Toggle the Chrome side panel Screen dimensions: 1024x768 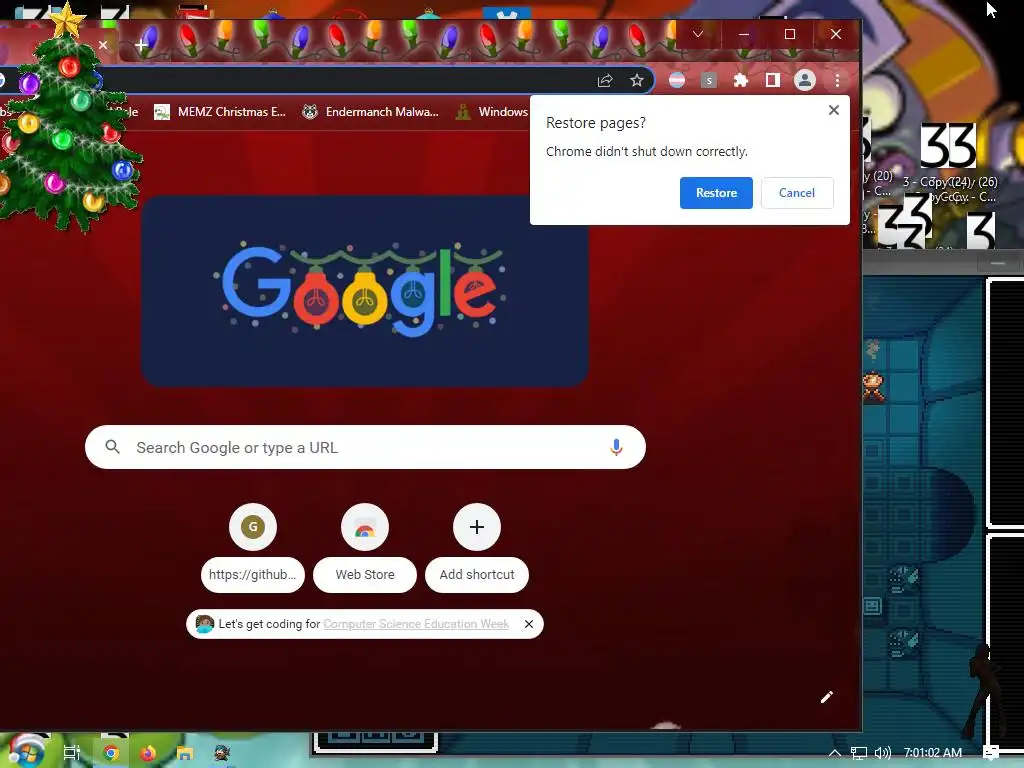(773, 80)
